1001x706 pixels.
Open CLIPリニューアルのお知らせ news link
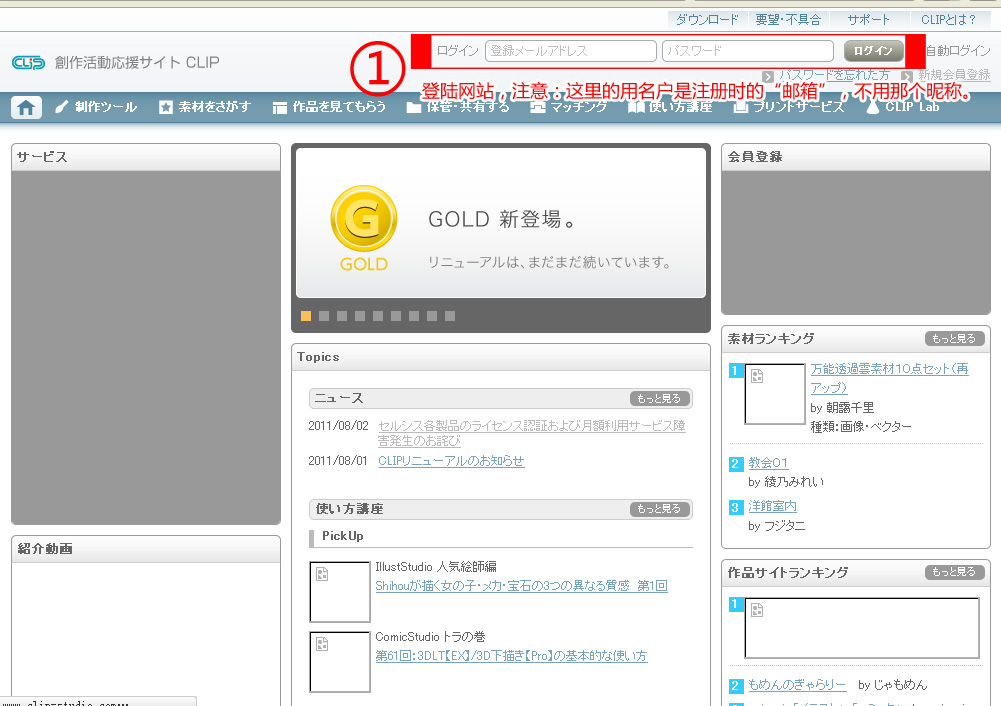coord(451,461)
